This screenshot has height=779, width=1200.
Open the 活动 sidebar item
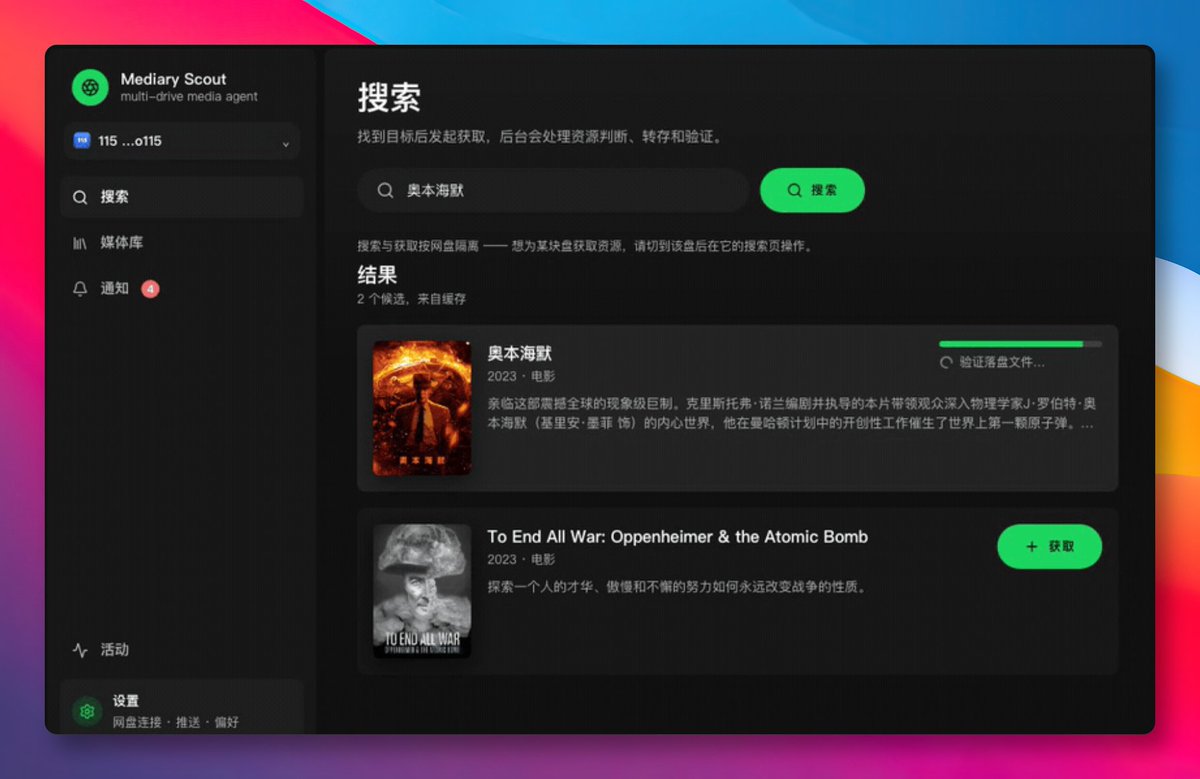click(x=182, y=650)
